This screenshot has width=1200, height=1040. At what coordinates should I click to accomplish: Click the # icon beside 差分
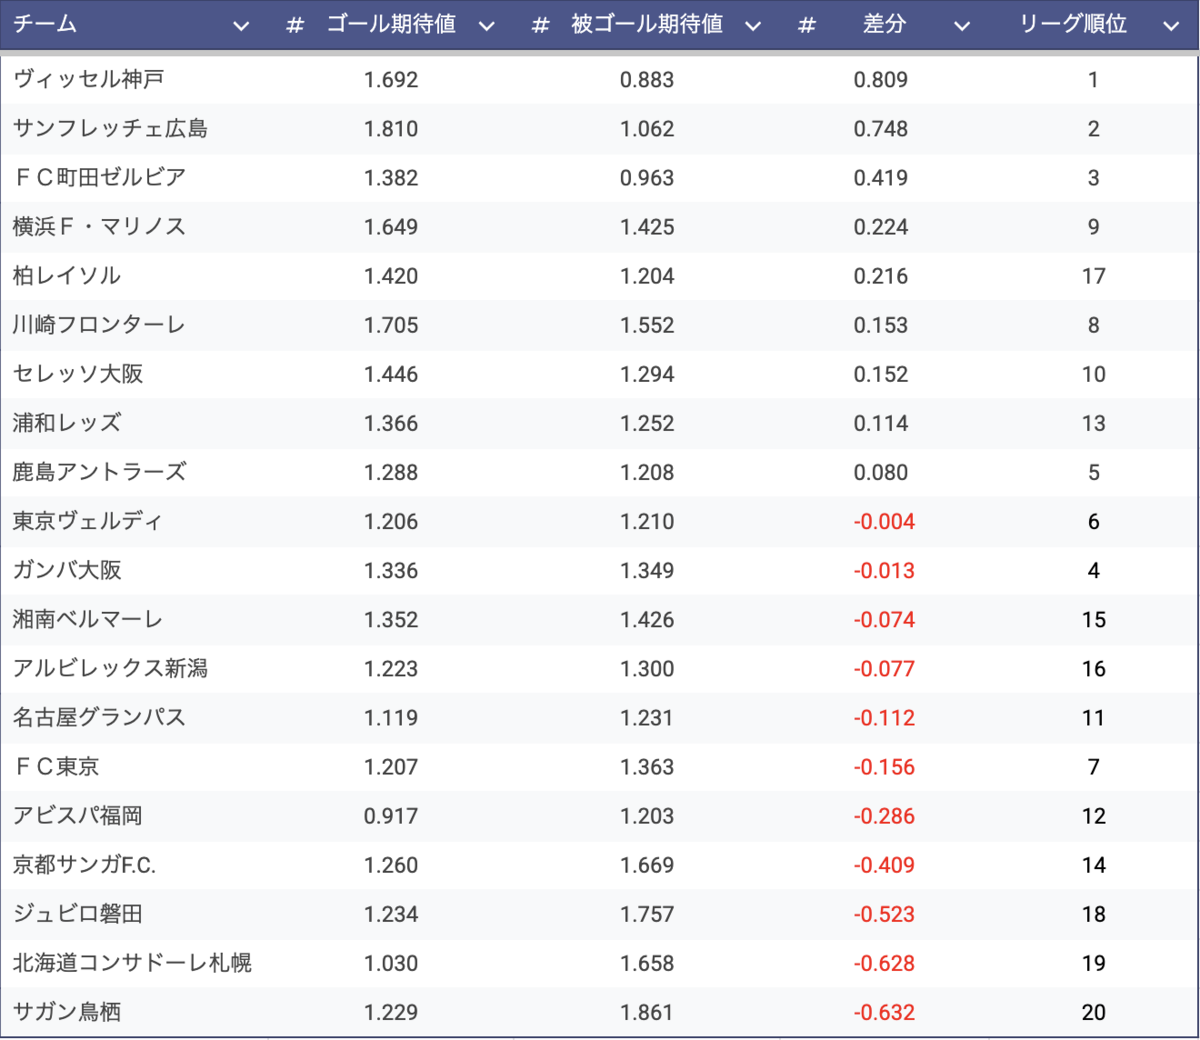click(x=807, y=25)
